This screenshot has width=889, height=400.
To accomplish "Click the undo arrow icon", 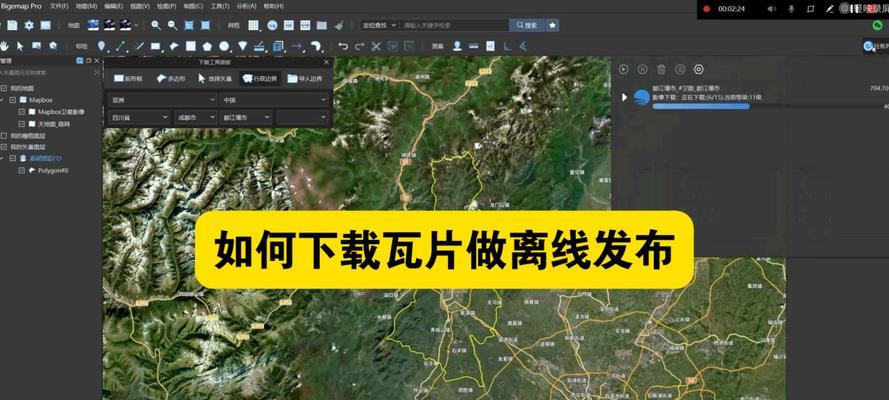I will pos(343,46).
